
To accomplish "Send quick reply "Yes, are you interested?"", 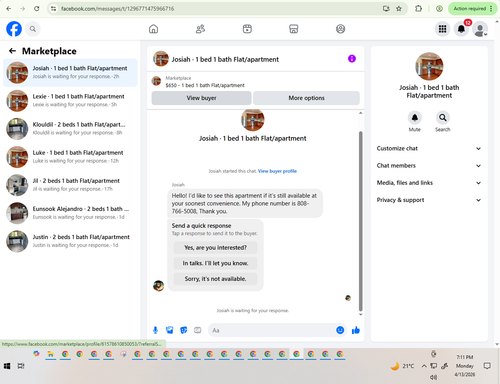I will click(215, 248).
